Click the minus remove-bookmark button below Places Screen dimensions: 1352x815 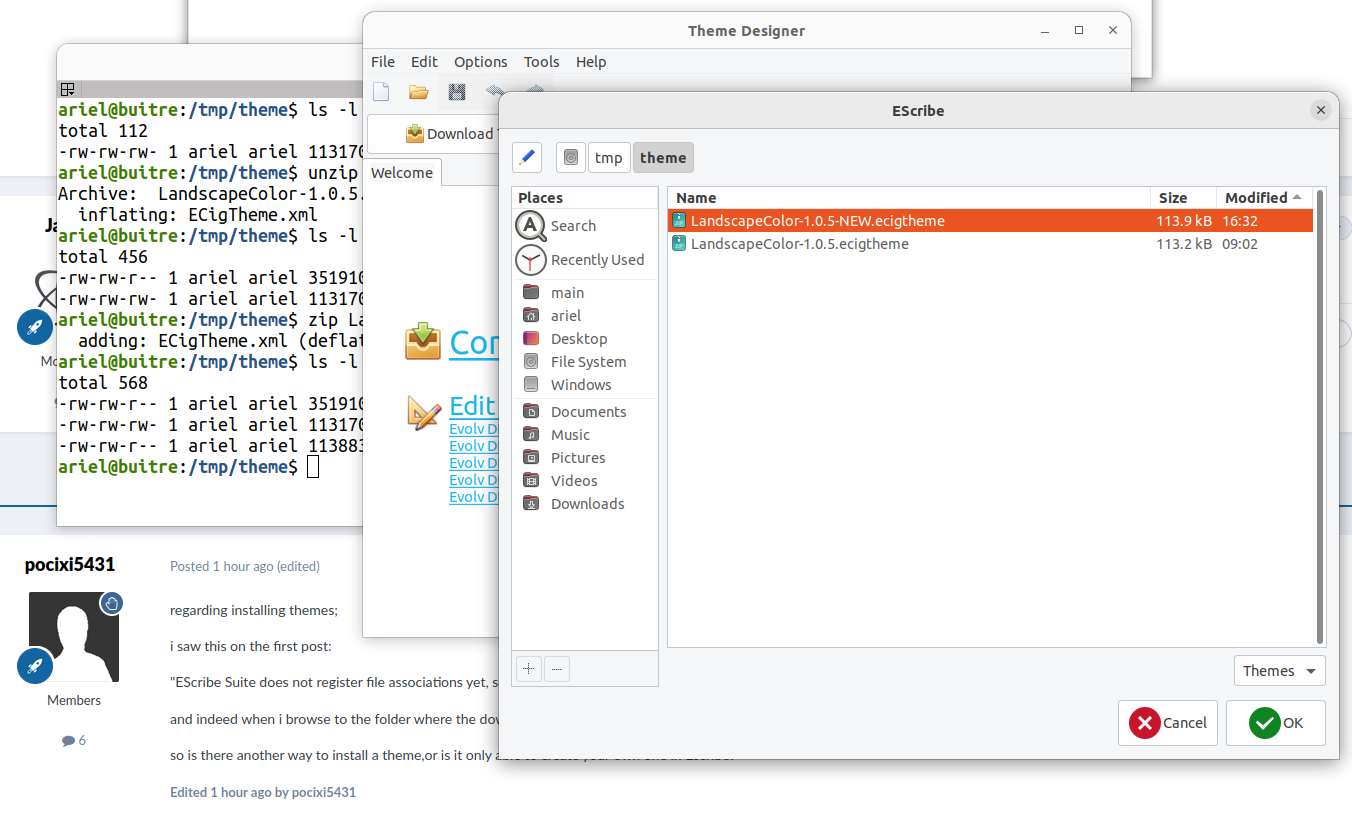(557, 669)
